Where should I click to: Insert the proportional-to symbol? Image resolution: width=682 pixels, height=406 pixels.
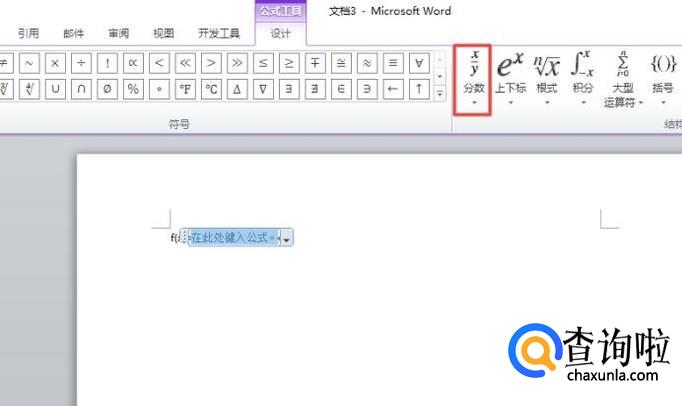pyautogui.click(x=133, y=63)
